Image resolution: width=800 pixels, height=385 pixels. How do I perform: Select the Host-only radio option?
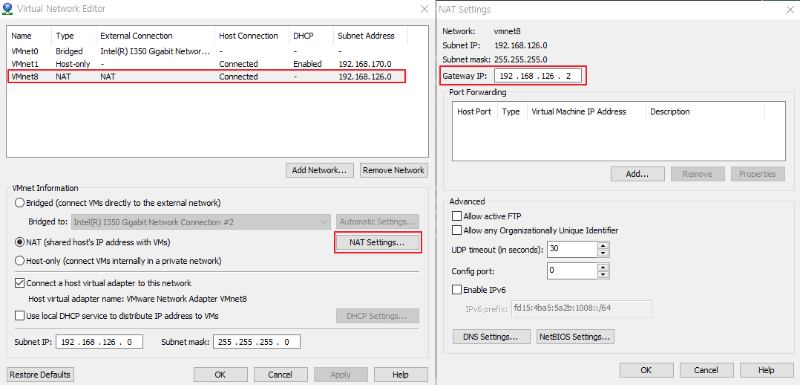[20, 261]
